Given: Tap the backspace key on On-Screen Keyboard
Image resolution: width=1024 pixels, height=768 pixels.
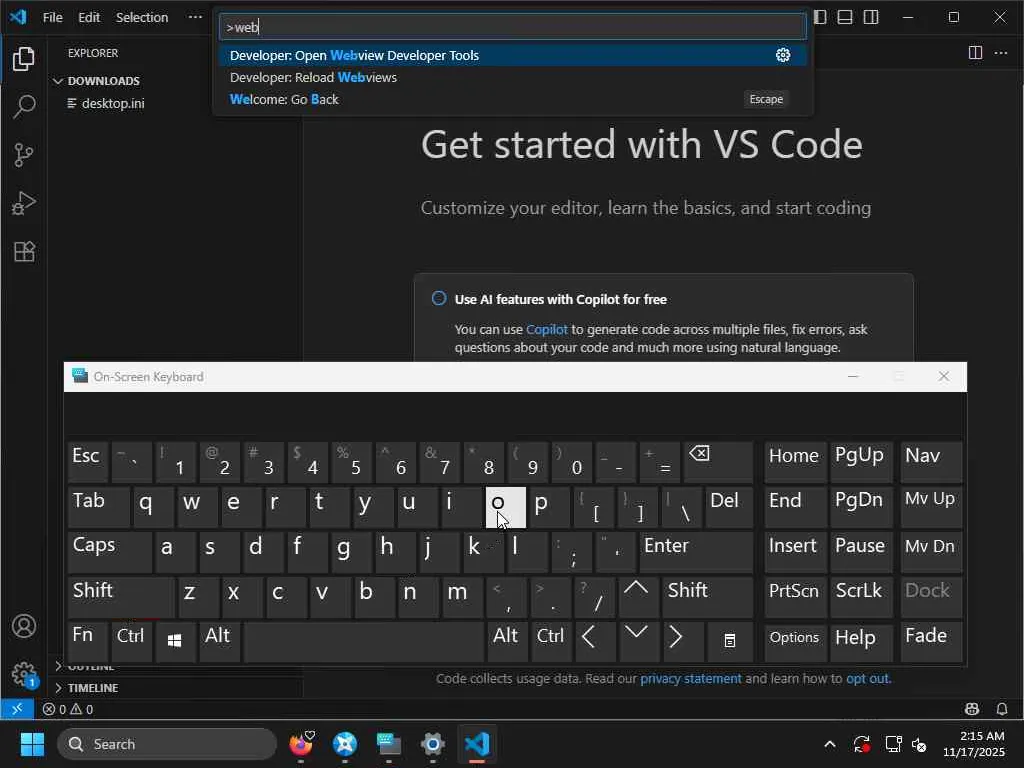Looking at the screenshot, I should tap(718, 462).
